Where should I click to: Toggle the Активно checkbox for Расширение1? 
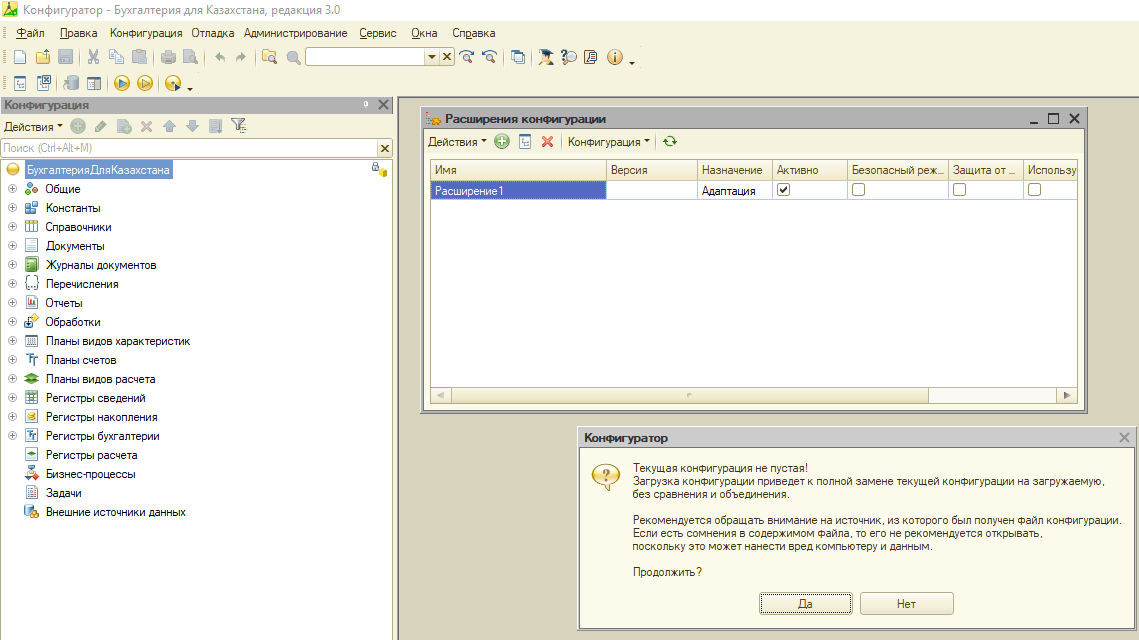(783, 190)
